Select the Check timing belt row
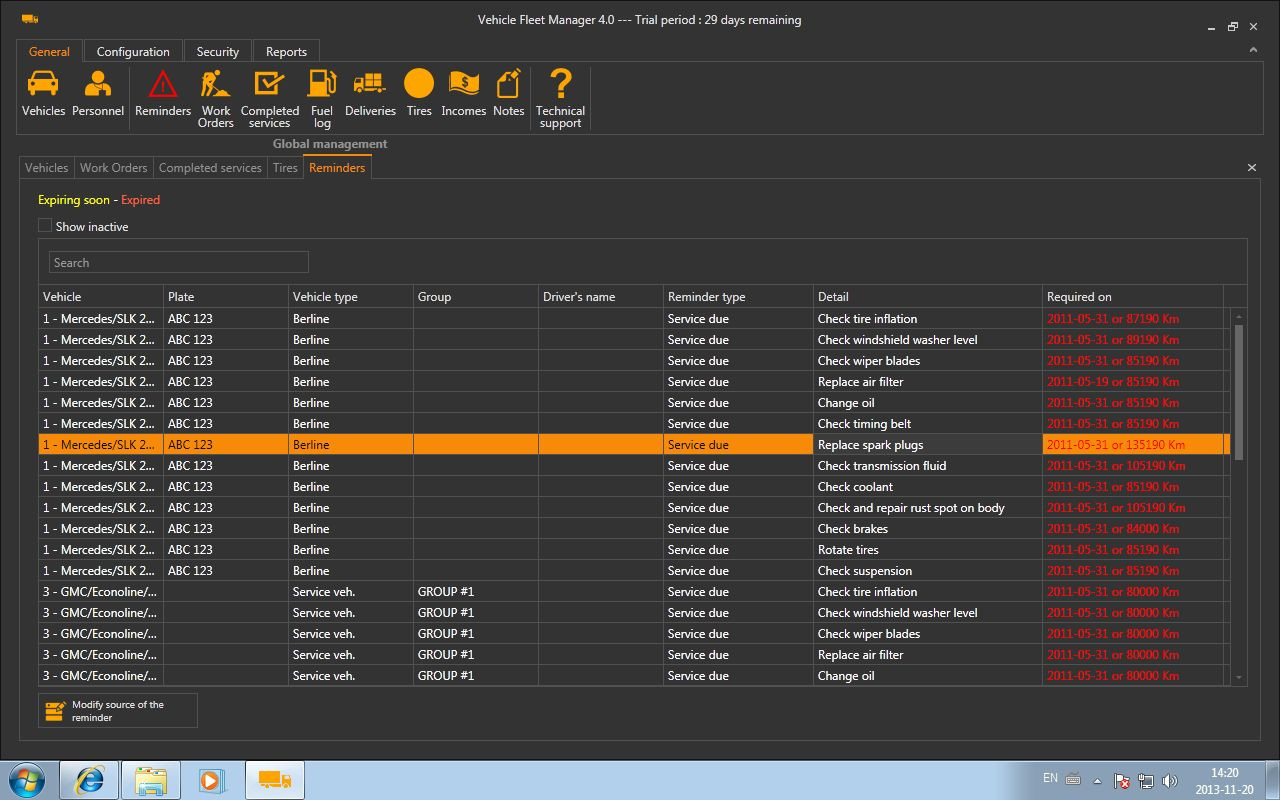Viewport: 1280px width, 800px height. coord(635,424)
